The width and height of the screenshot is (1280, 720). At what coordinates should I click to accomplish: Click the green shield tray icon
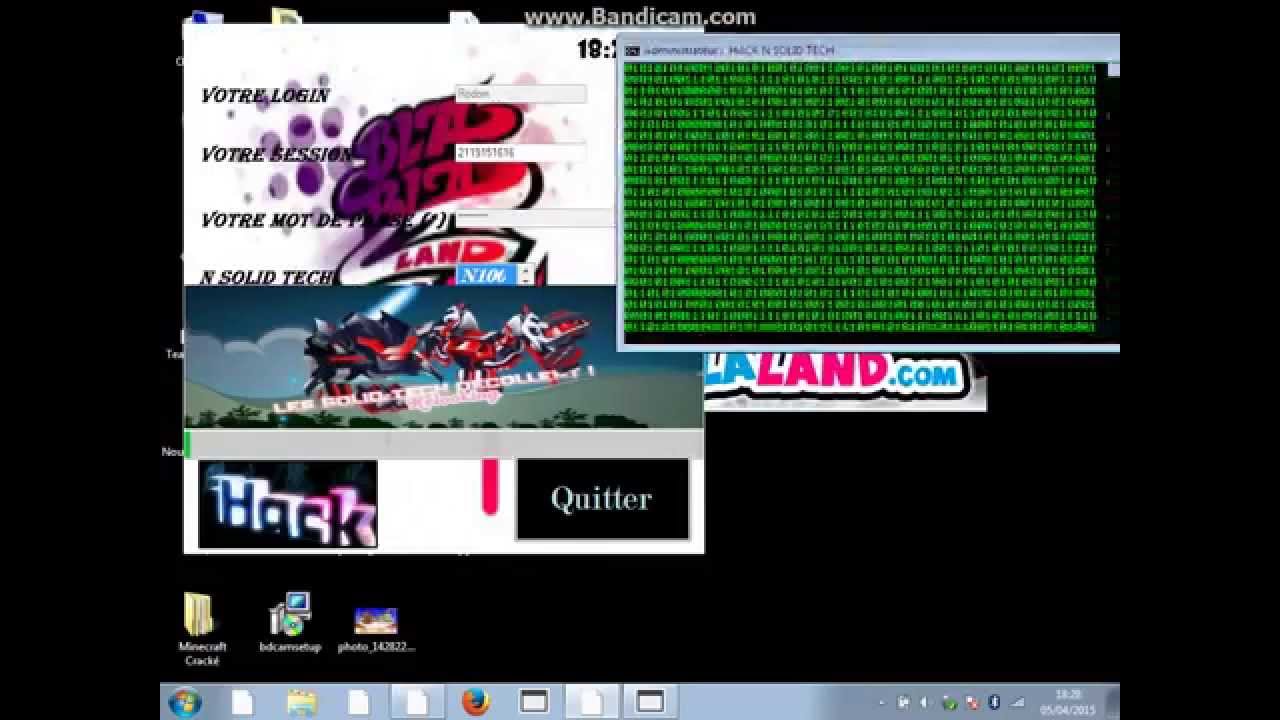pyautogui.click(x=948, y=703)
